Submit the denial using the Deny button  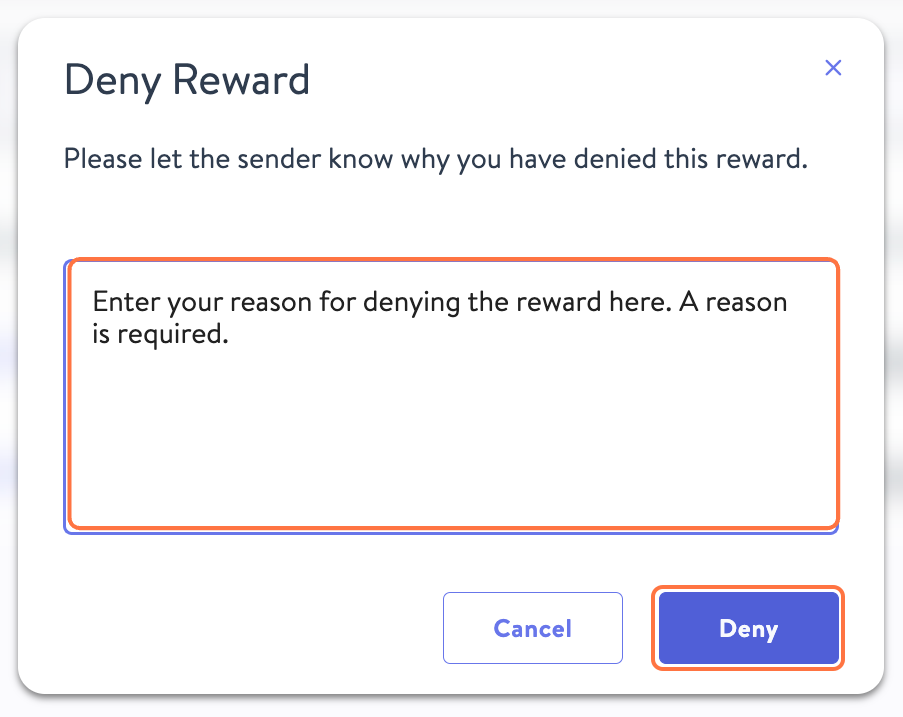(747, 628)
